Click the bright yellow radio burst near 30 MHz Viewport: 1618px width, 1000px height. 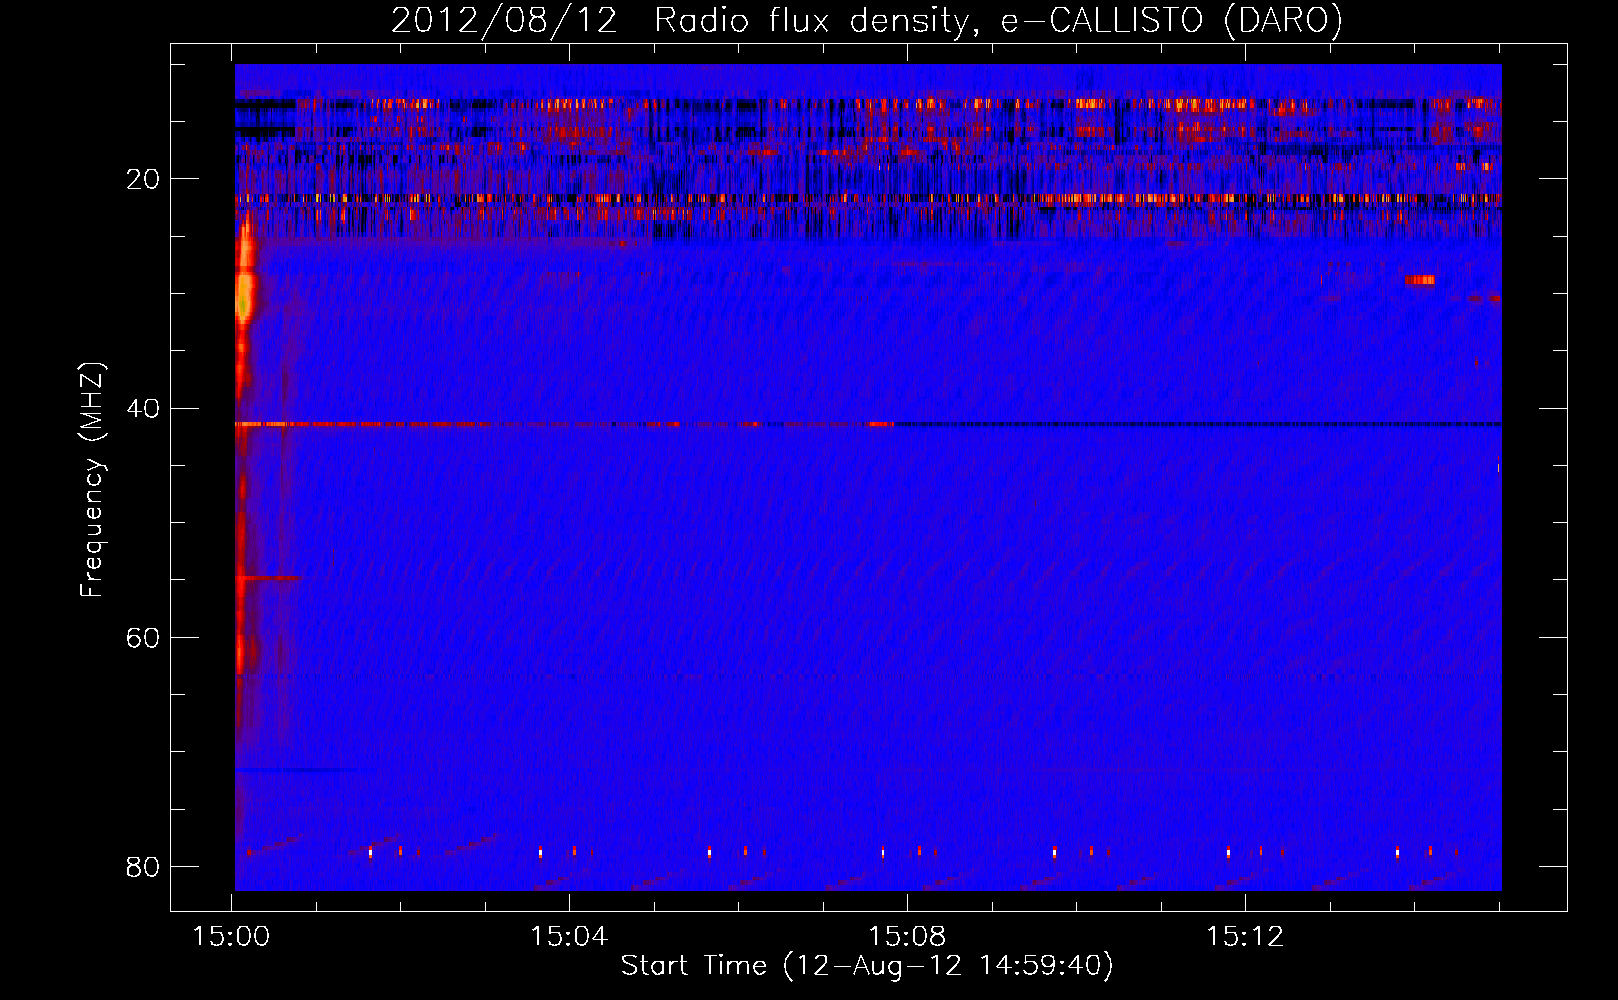point(244,296)
